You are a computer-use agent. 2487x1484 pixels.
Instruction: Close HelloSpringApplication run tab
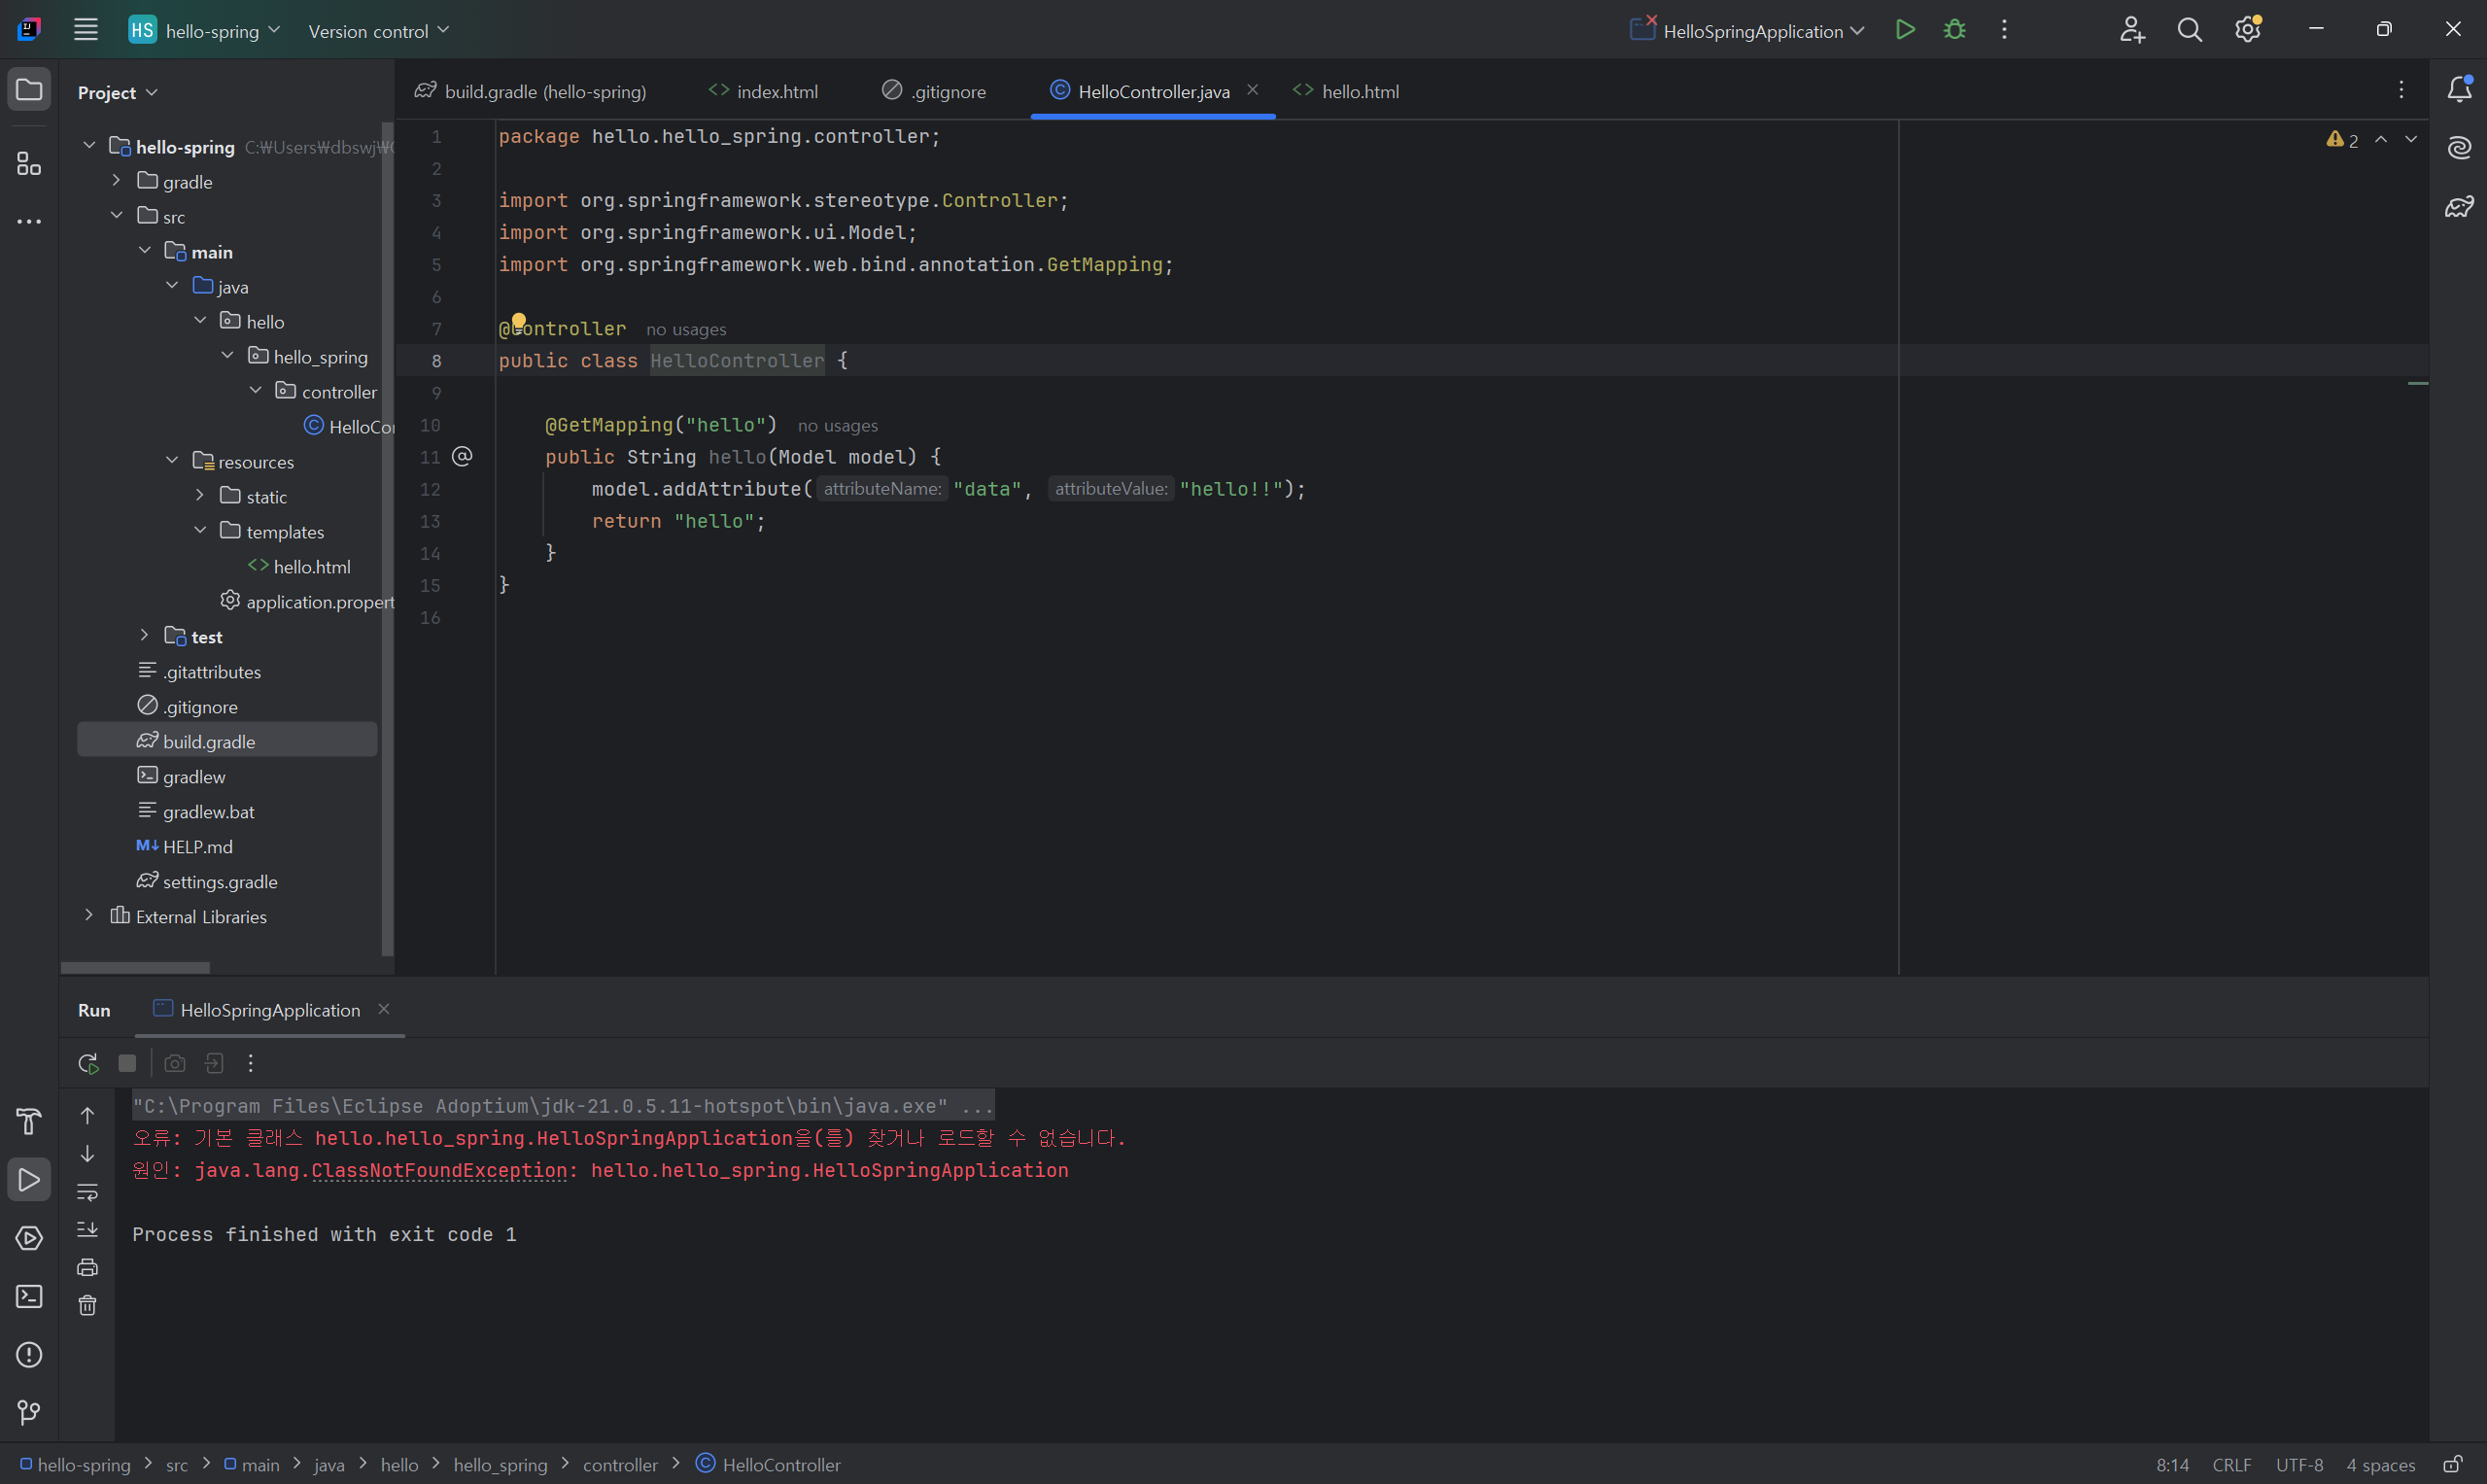click(x=383, y=1009)
